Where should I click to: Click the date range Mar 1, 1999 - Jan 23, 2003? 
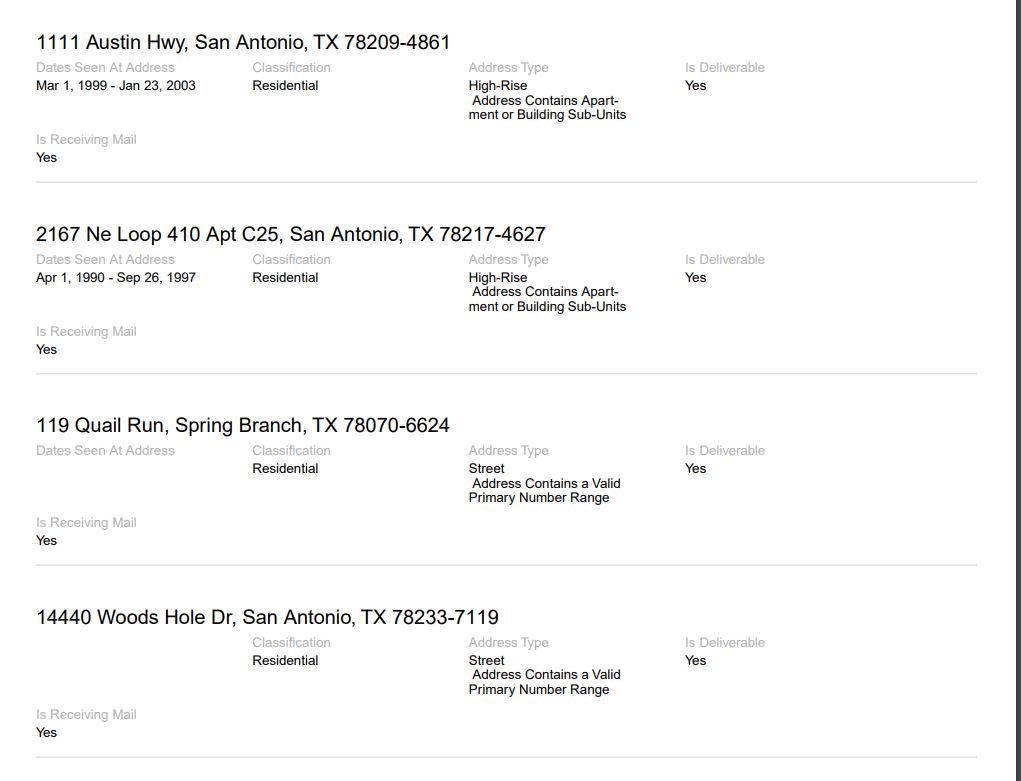[116, 86]
